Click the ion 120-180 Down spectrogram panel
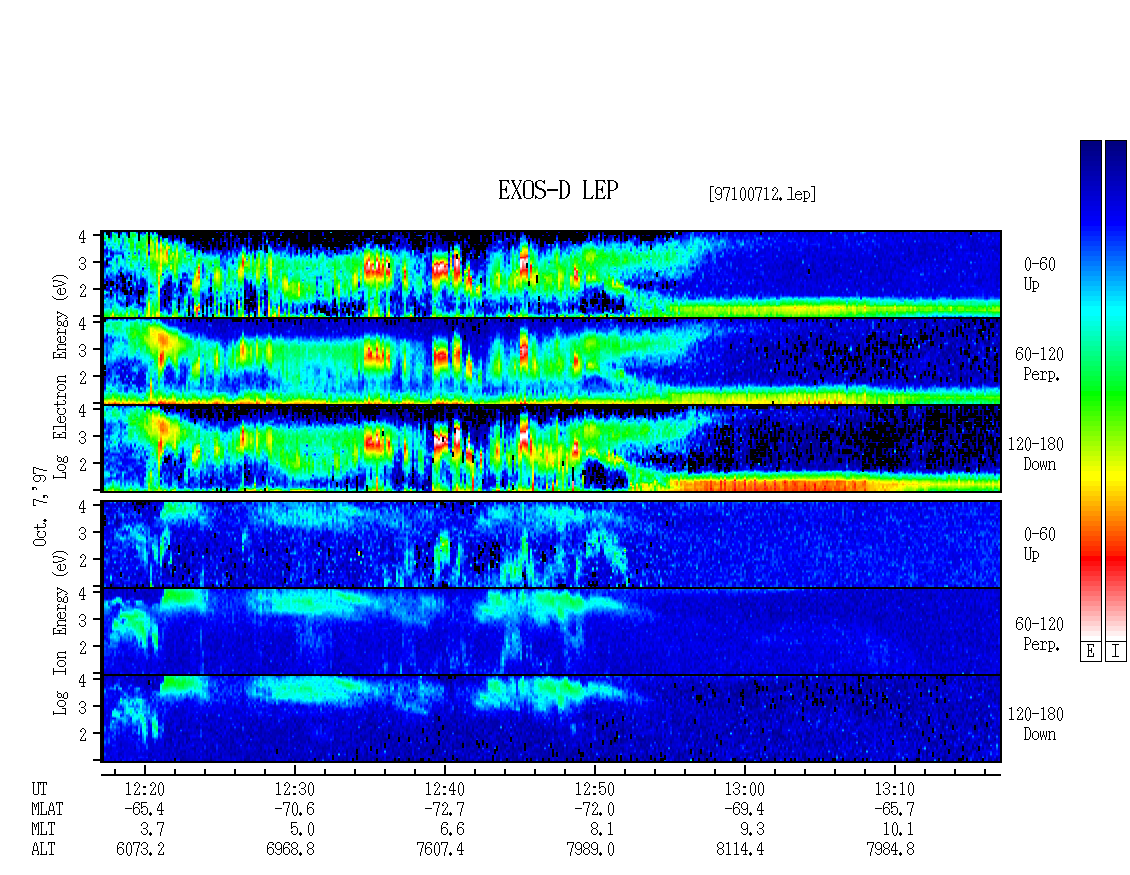 (x=552, y=719)
